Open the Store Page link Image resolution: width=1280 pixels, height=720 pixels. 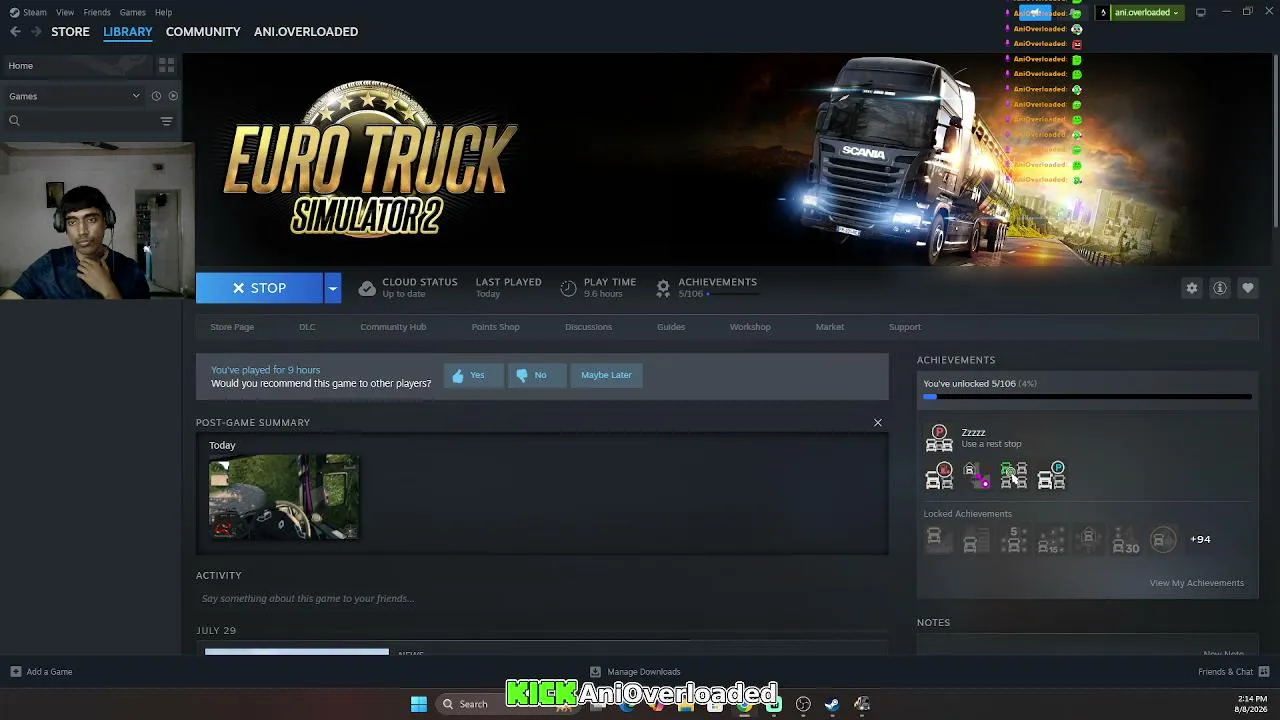click(232, 327)
